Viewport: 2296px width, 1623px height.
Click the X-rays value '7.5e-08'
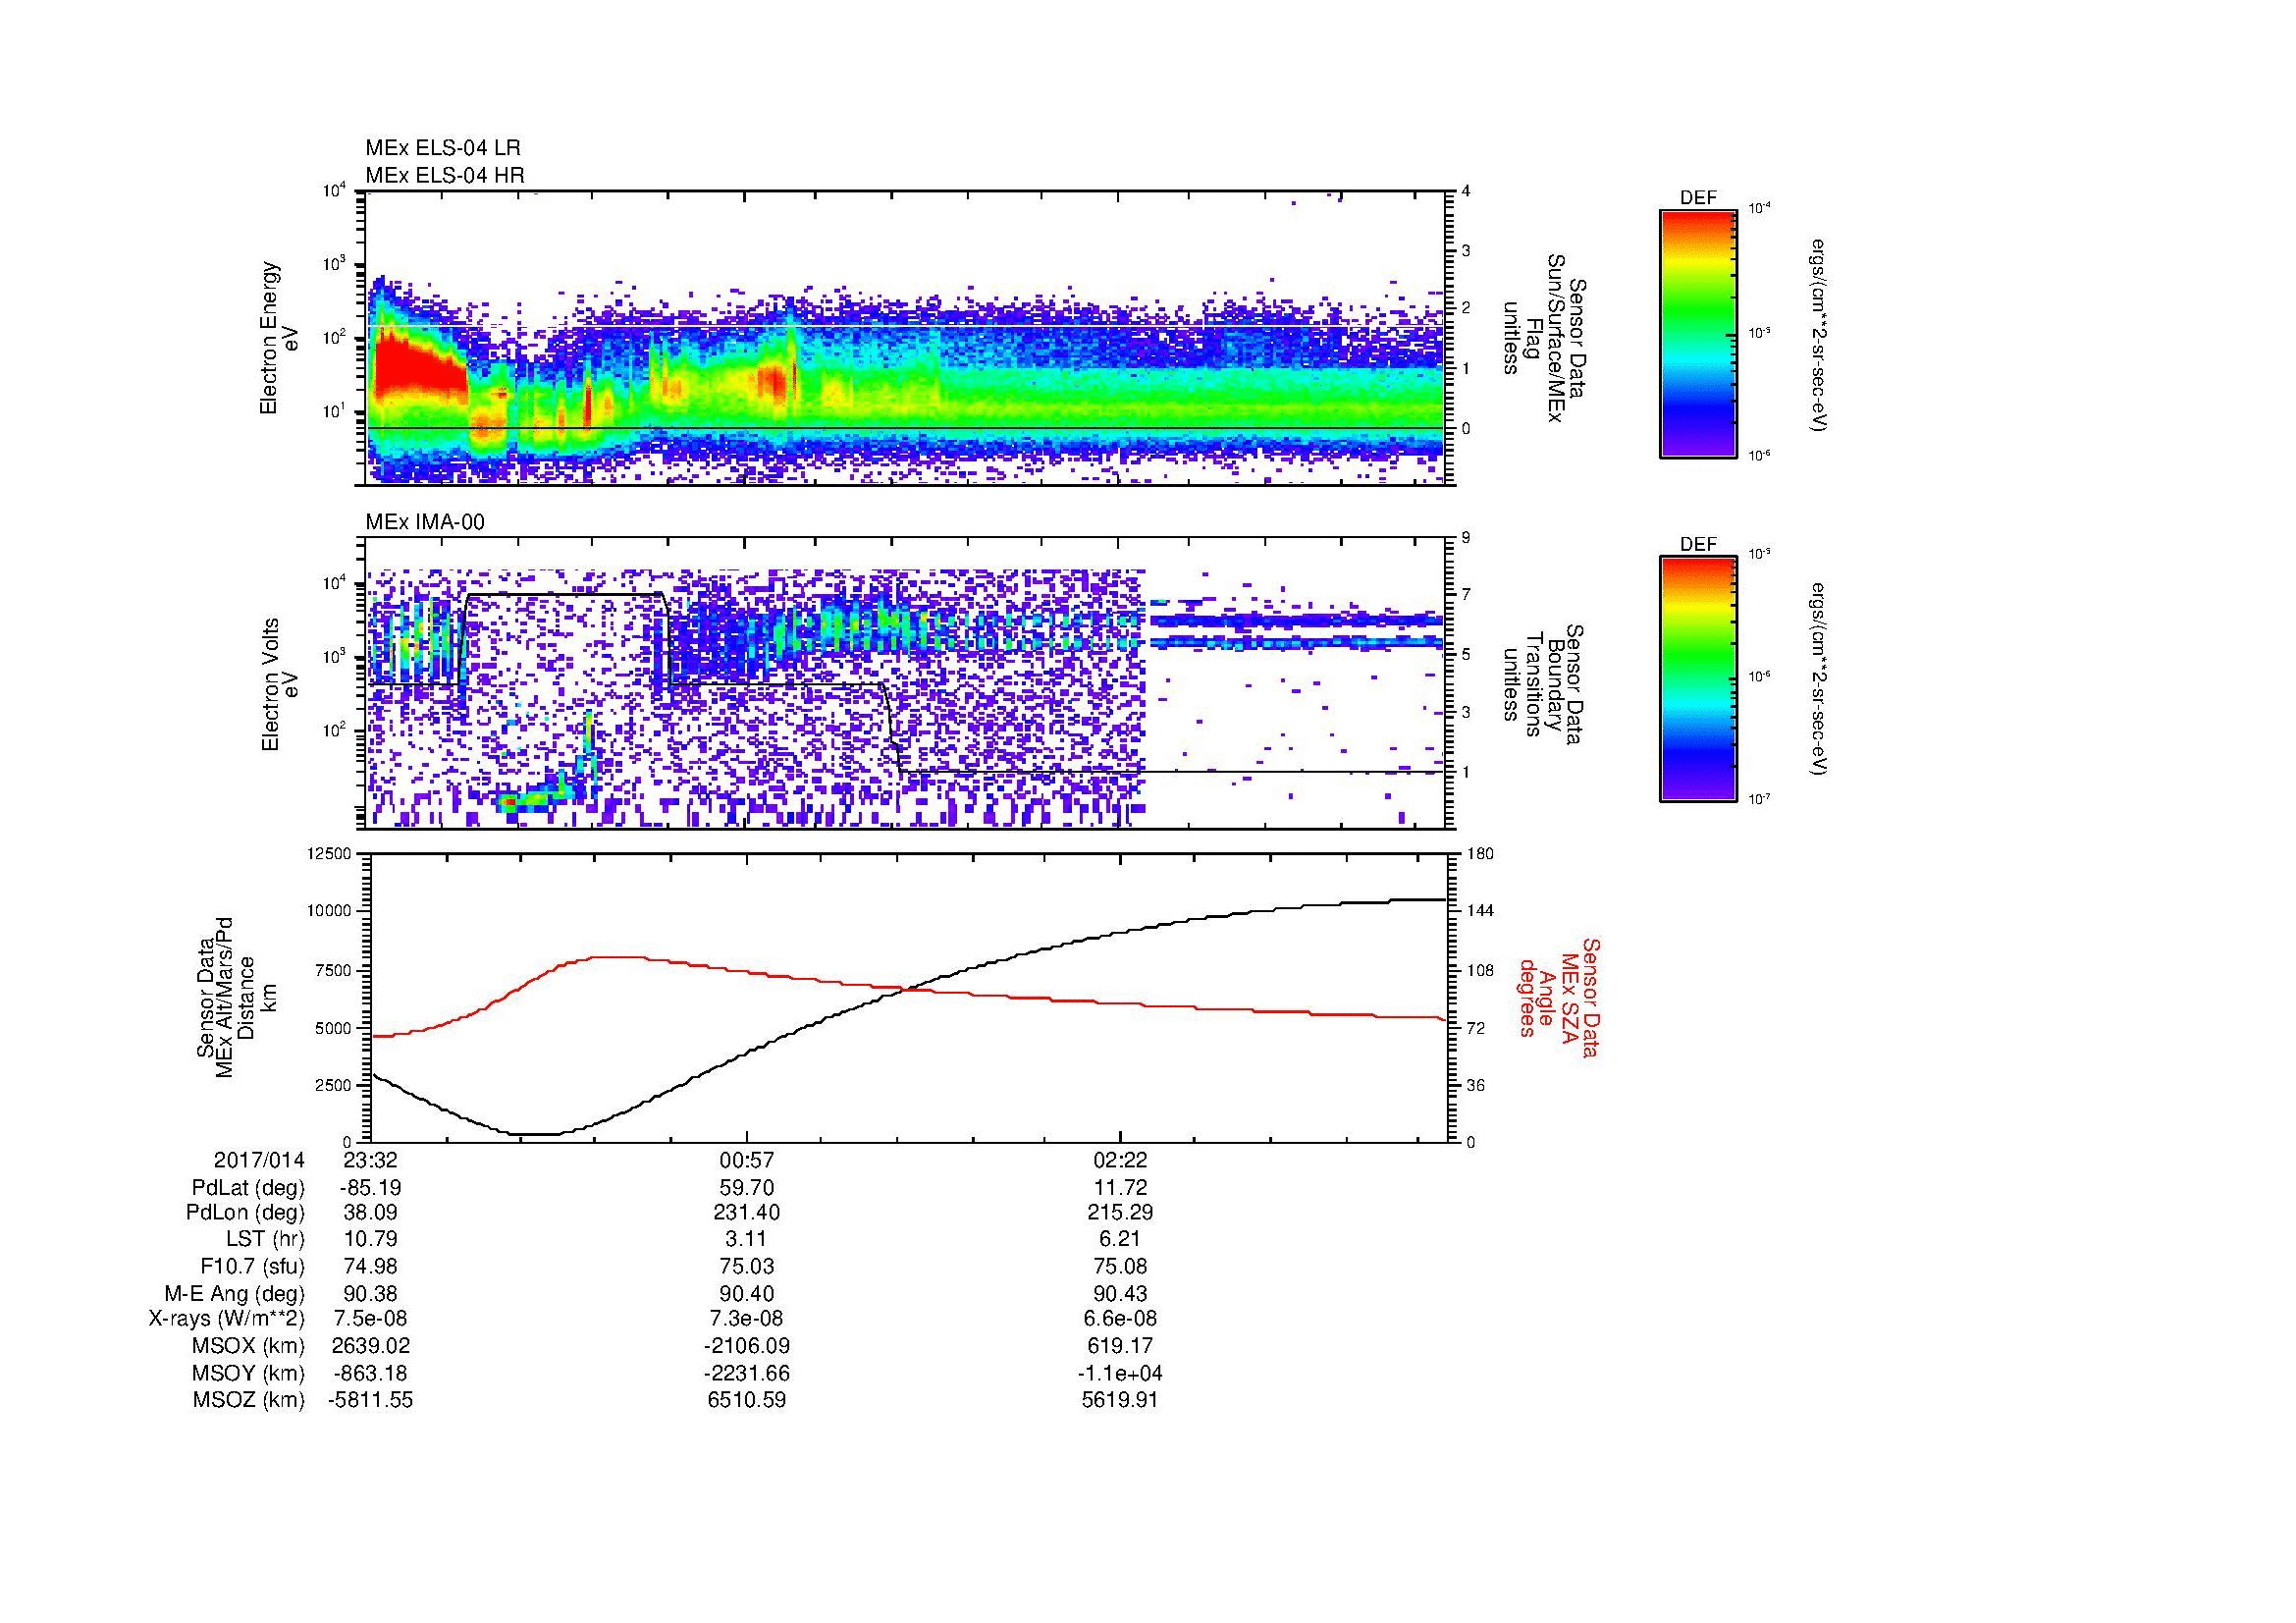[371, 1319]
